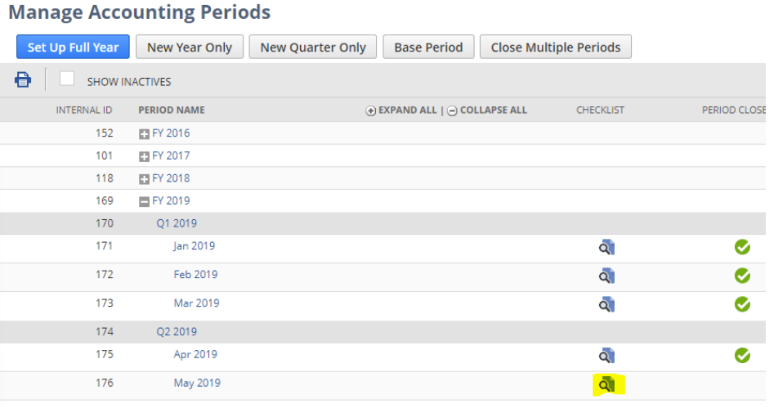Click the print icon
Screen dimensions: 768x407
click(22, 80)
